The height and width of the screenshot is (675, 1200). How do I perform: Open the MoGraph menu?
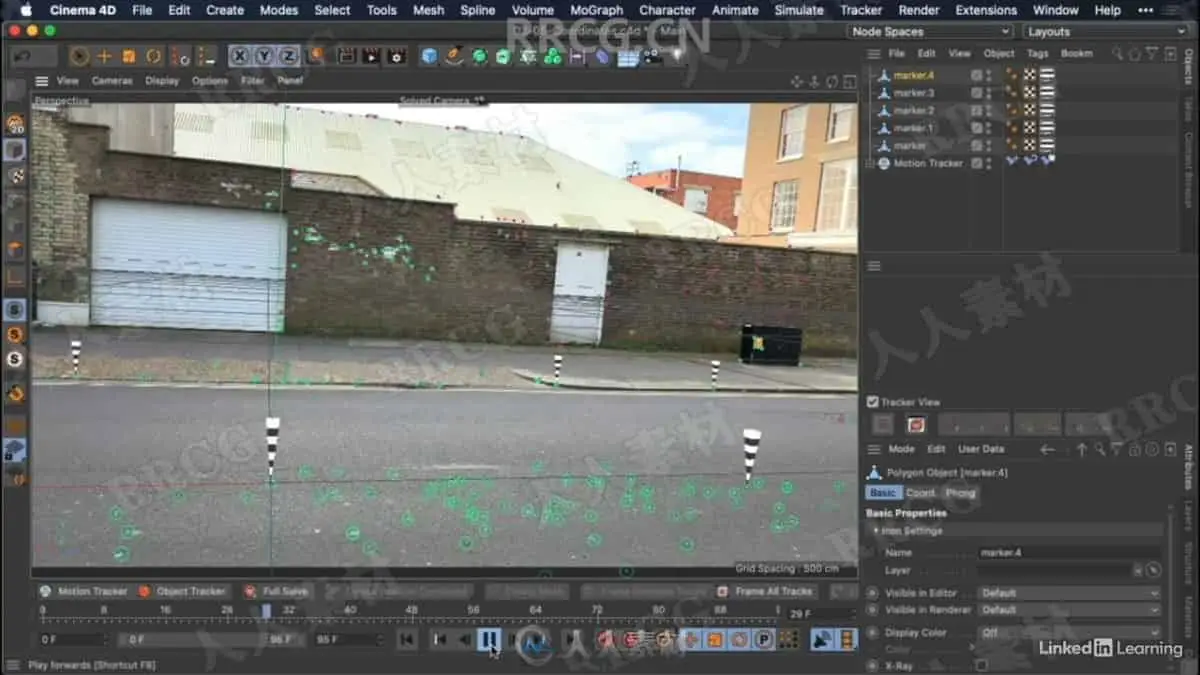[596, 10]
